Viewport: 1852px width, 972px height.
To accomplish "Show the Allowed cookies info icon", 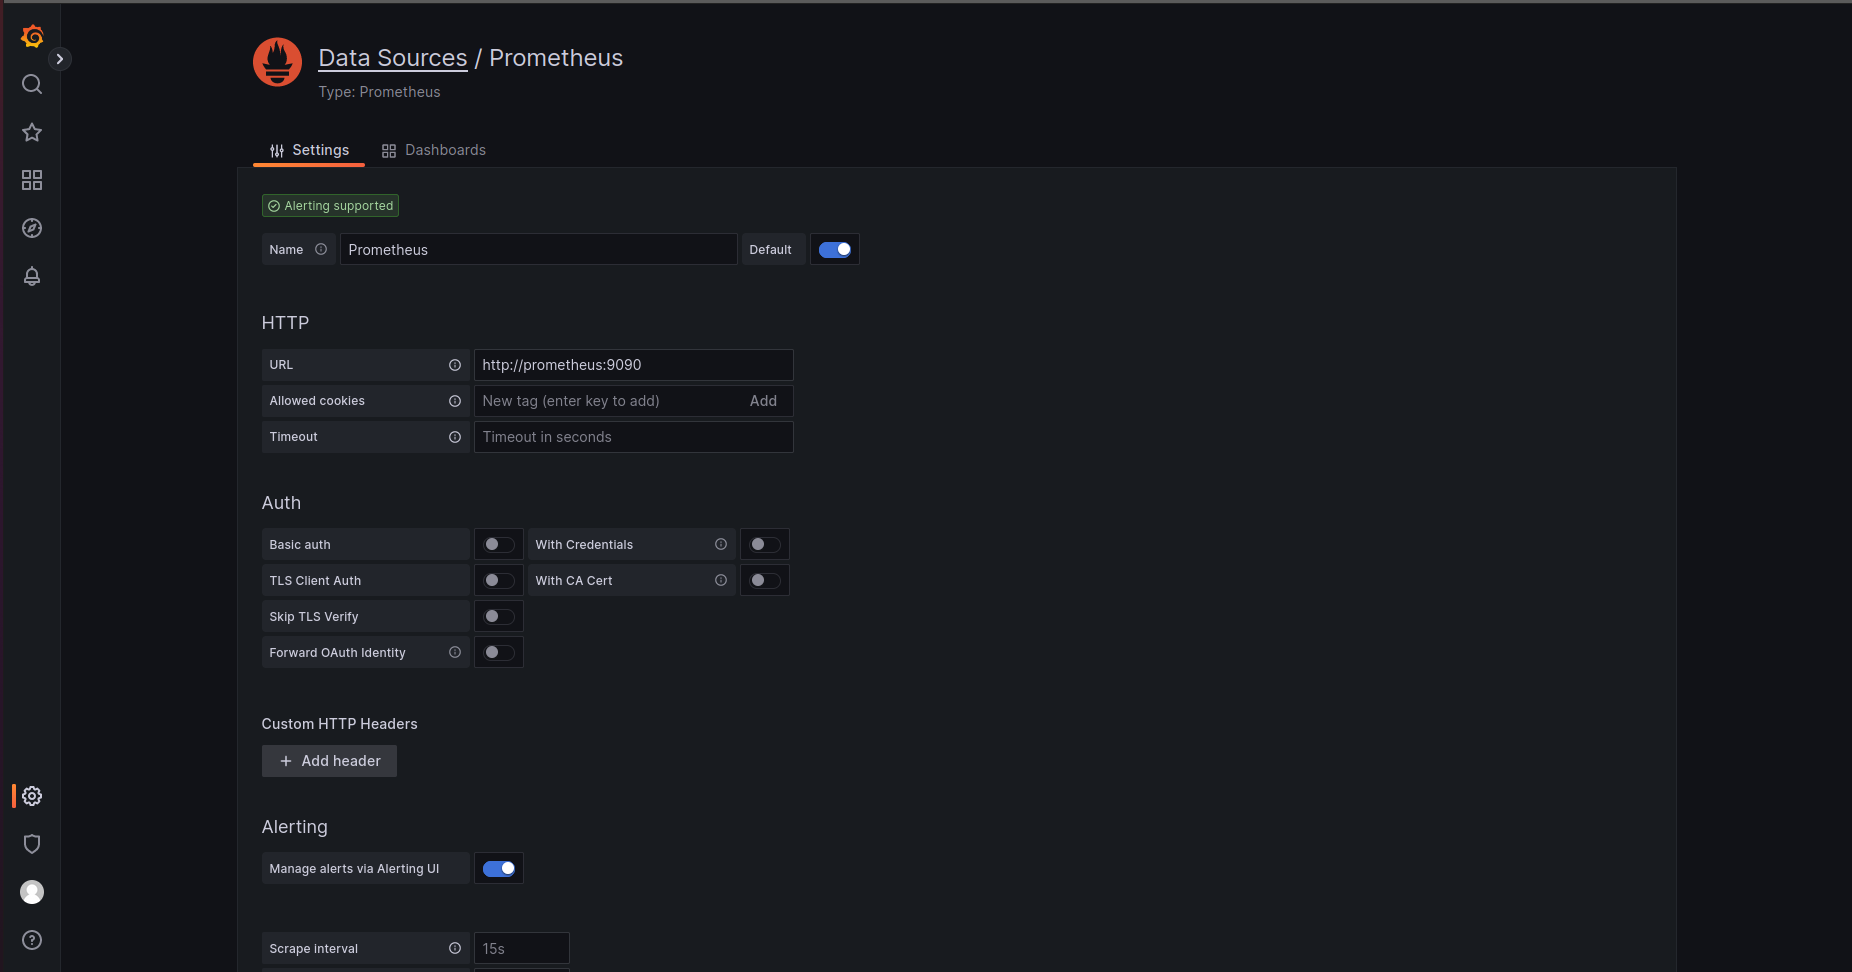I will click(x=455, y=401).
